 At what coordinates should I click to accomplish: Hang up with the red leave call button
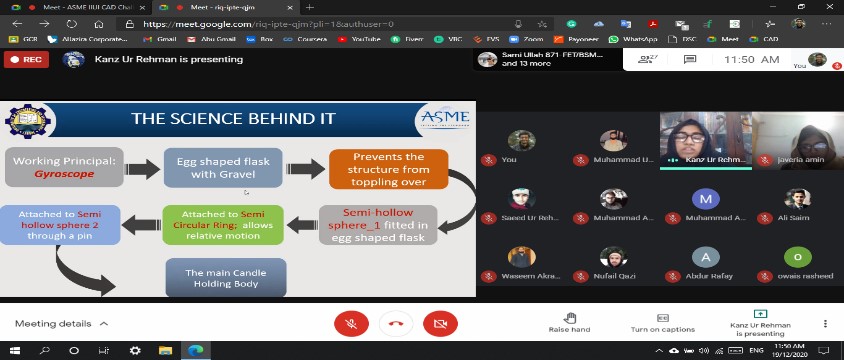(x=396, y=324)
